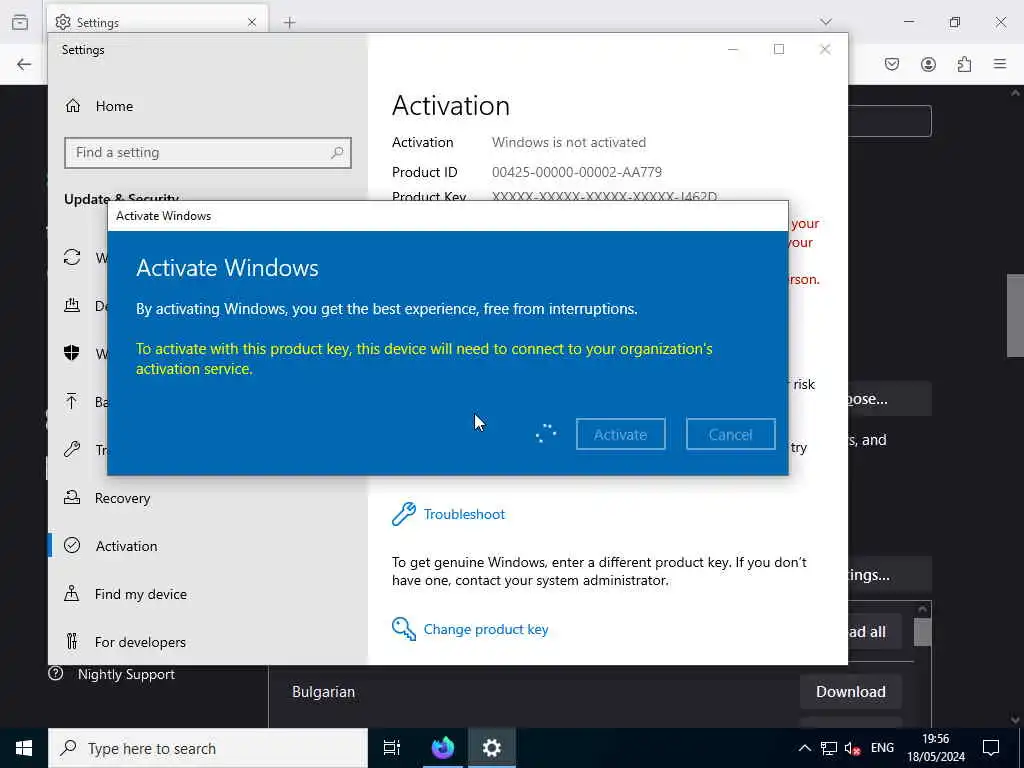The width and height of the screenshot is (1024, 768).
Task: Open the Windows Start menu
Action: 24,748
